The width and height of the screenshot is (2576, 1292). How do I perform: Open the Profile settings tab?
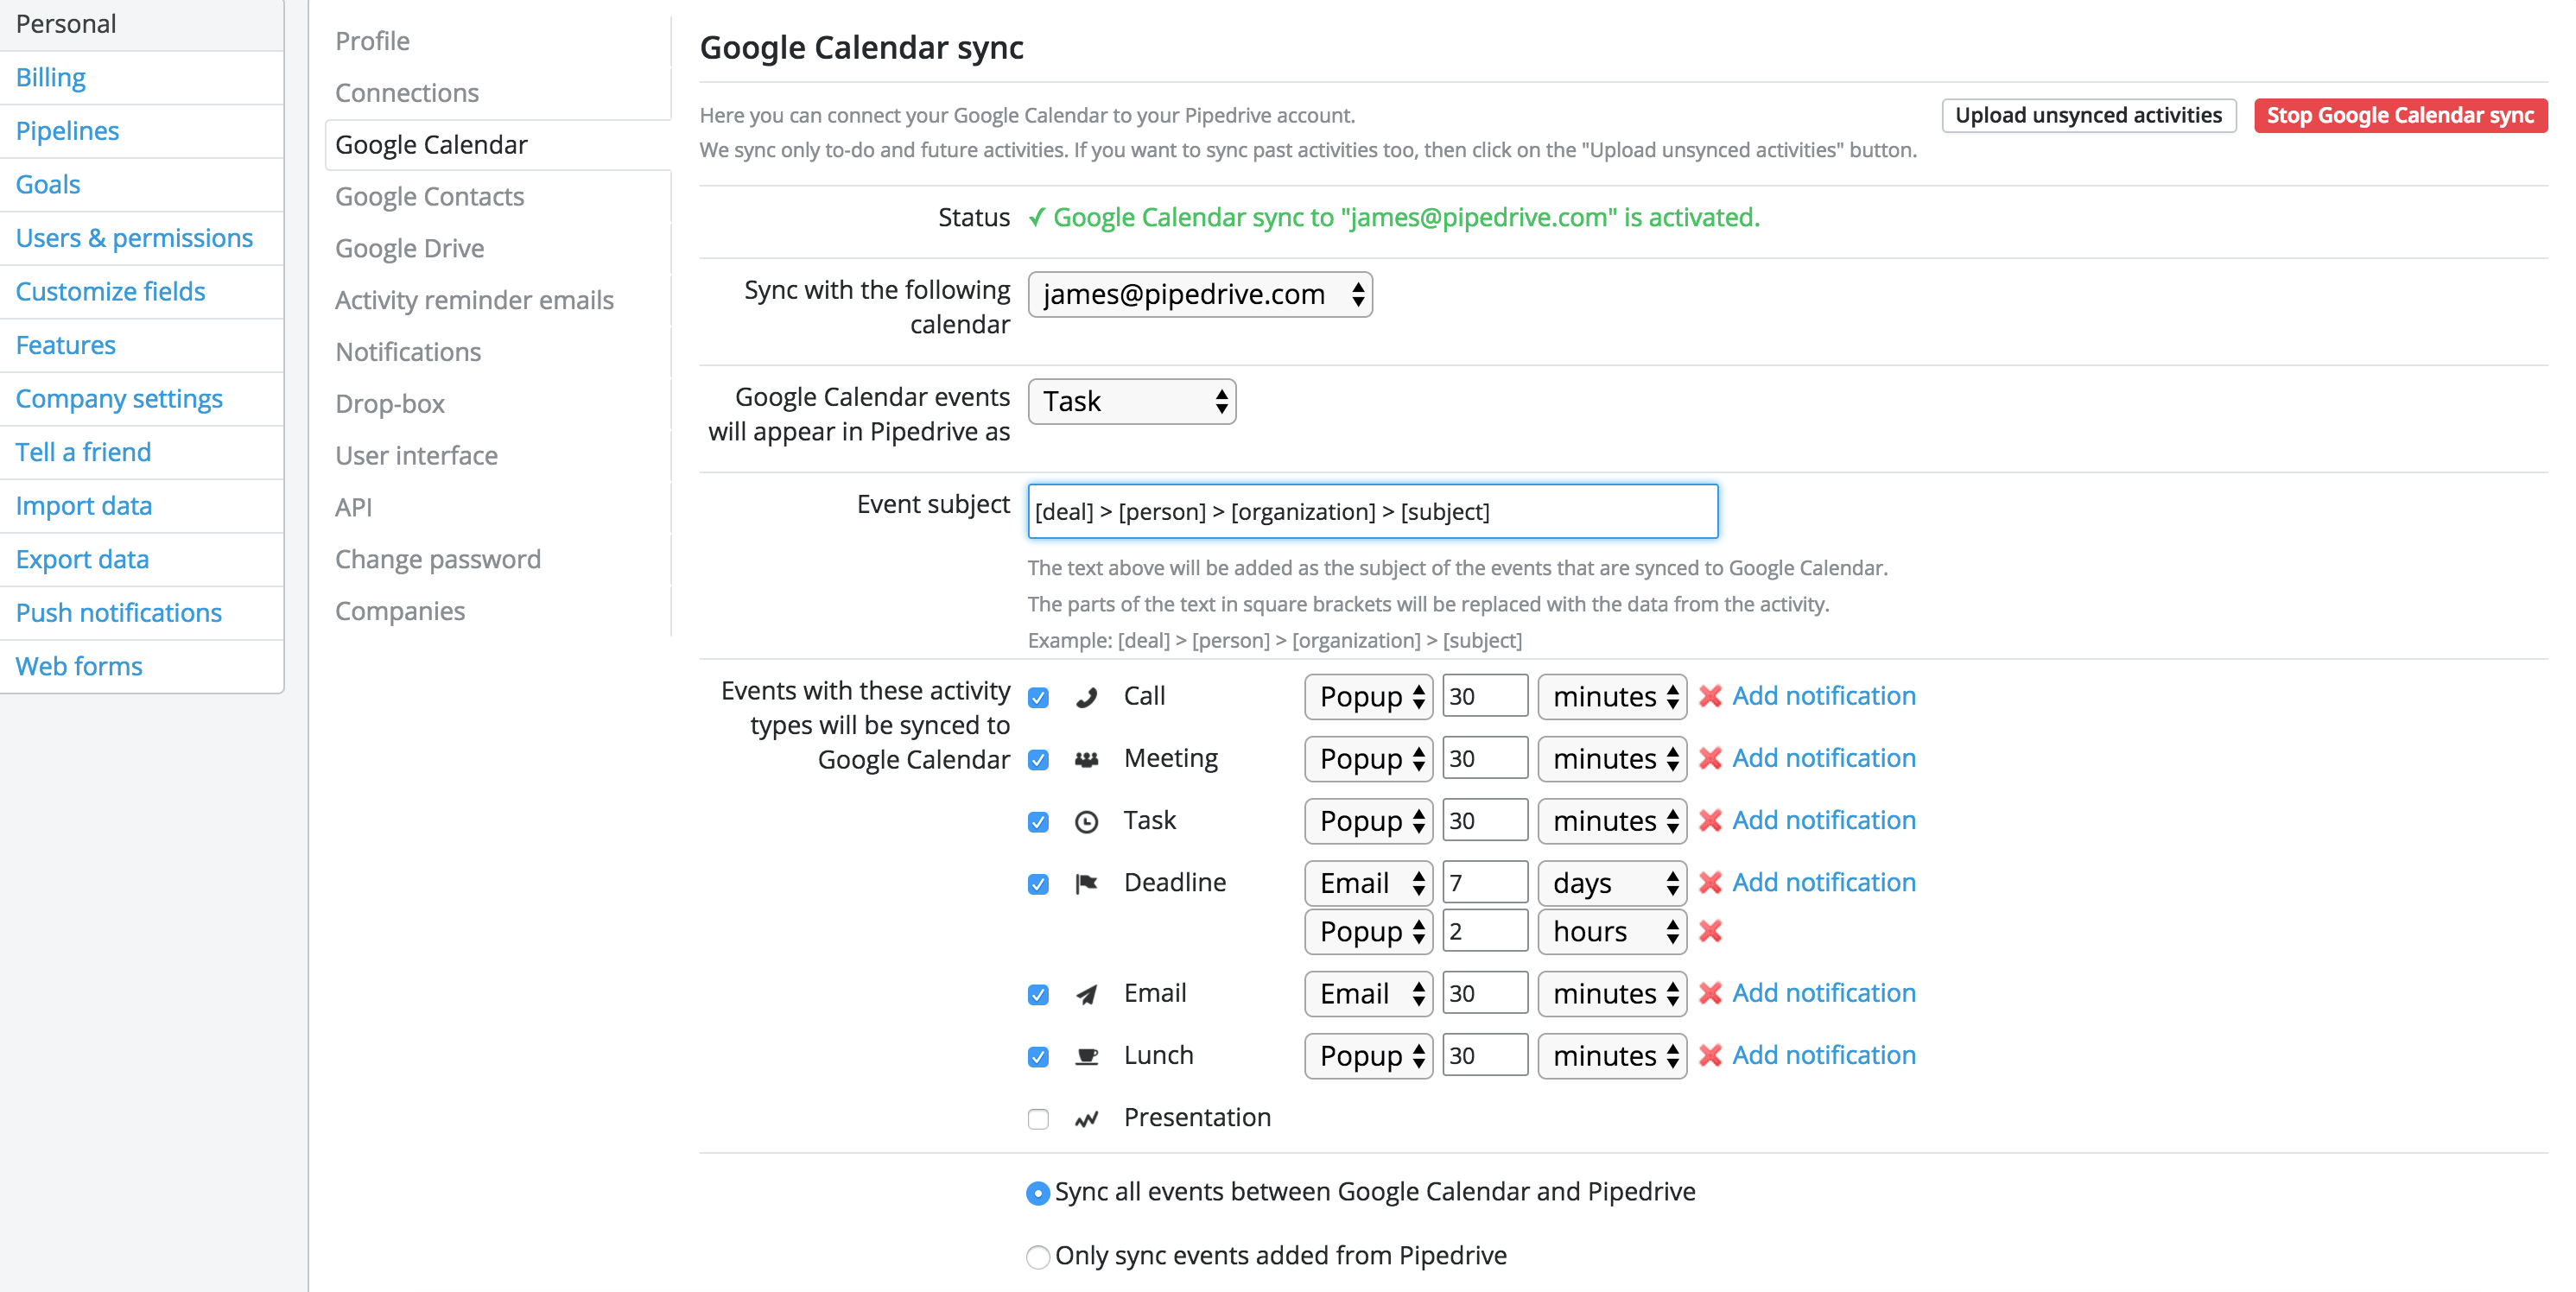[x=372, y=41]
